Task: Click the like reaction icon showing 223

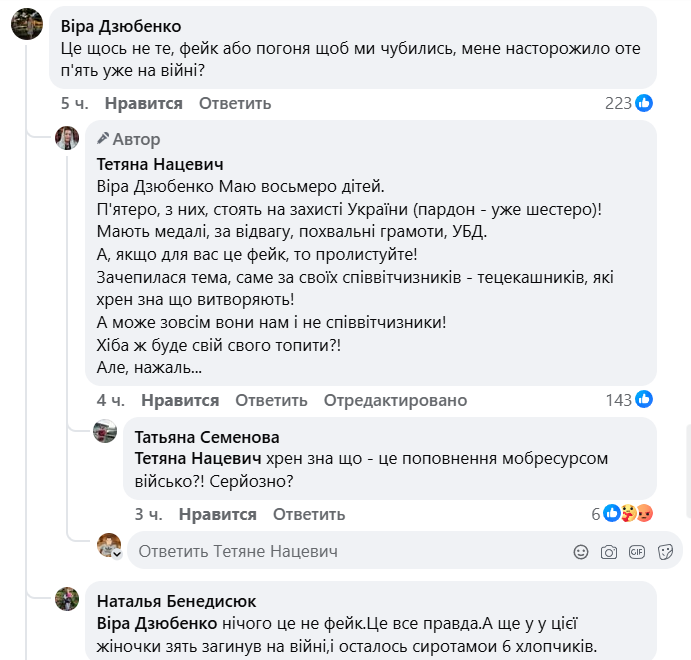Action: click(645, 103)
